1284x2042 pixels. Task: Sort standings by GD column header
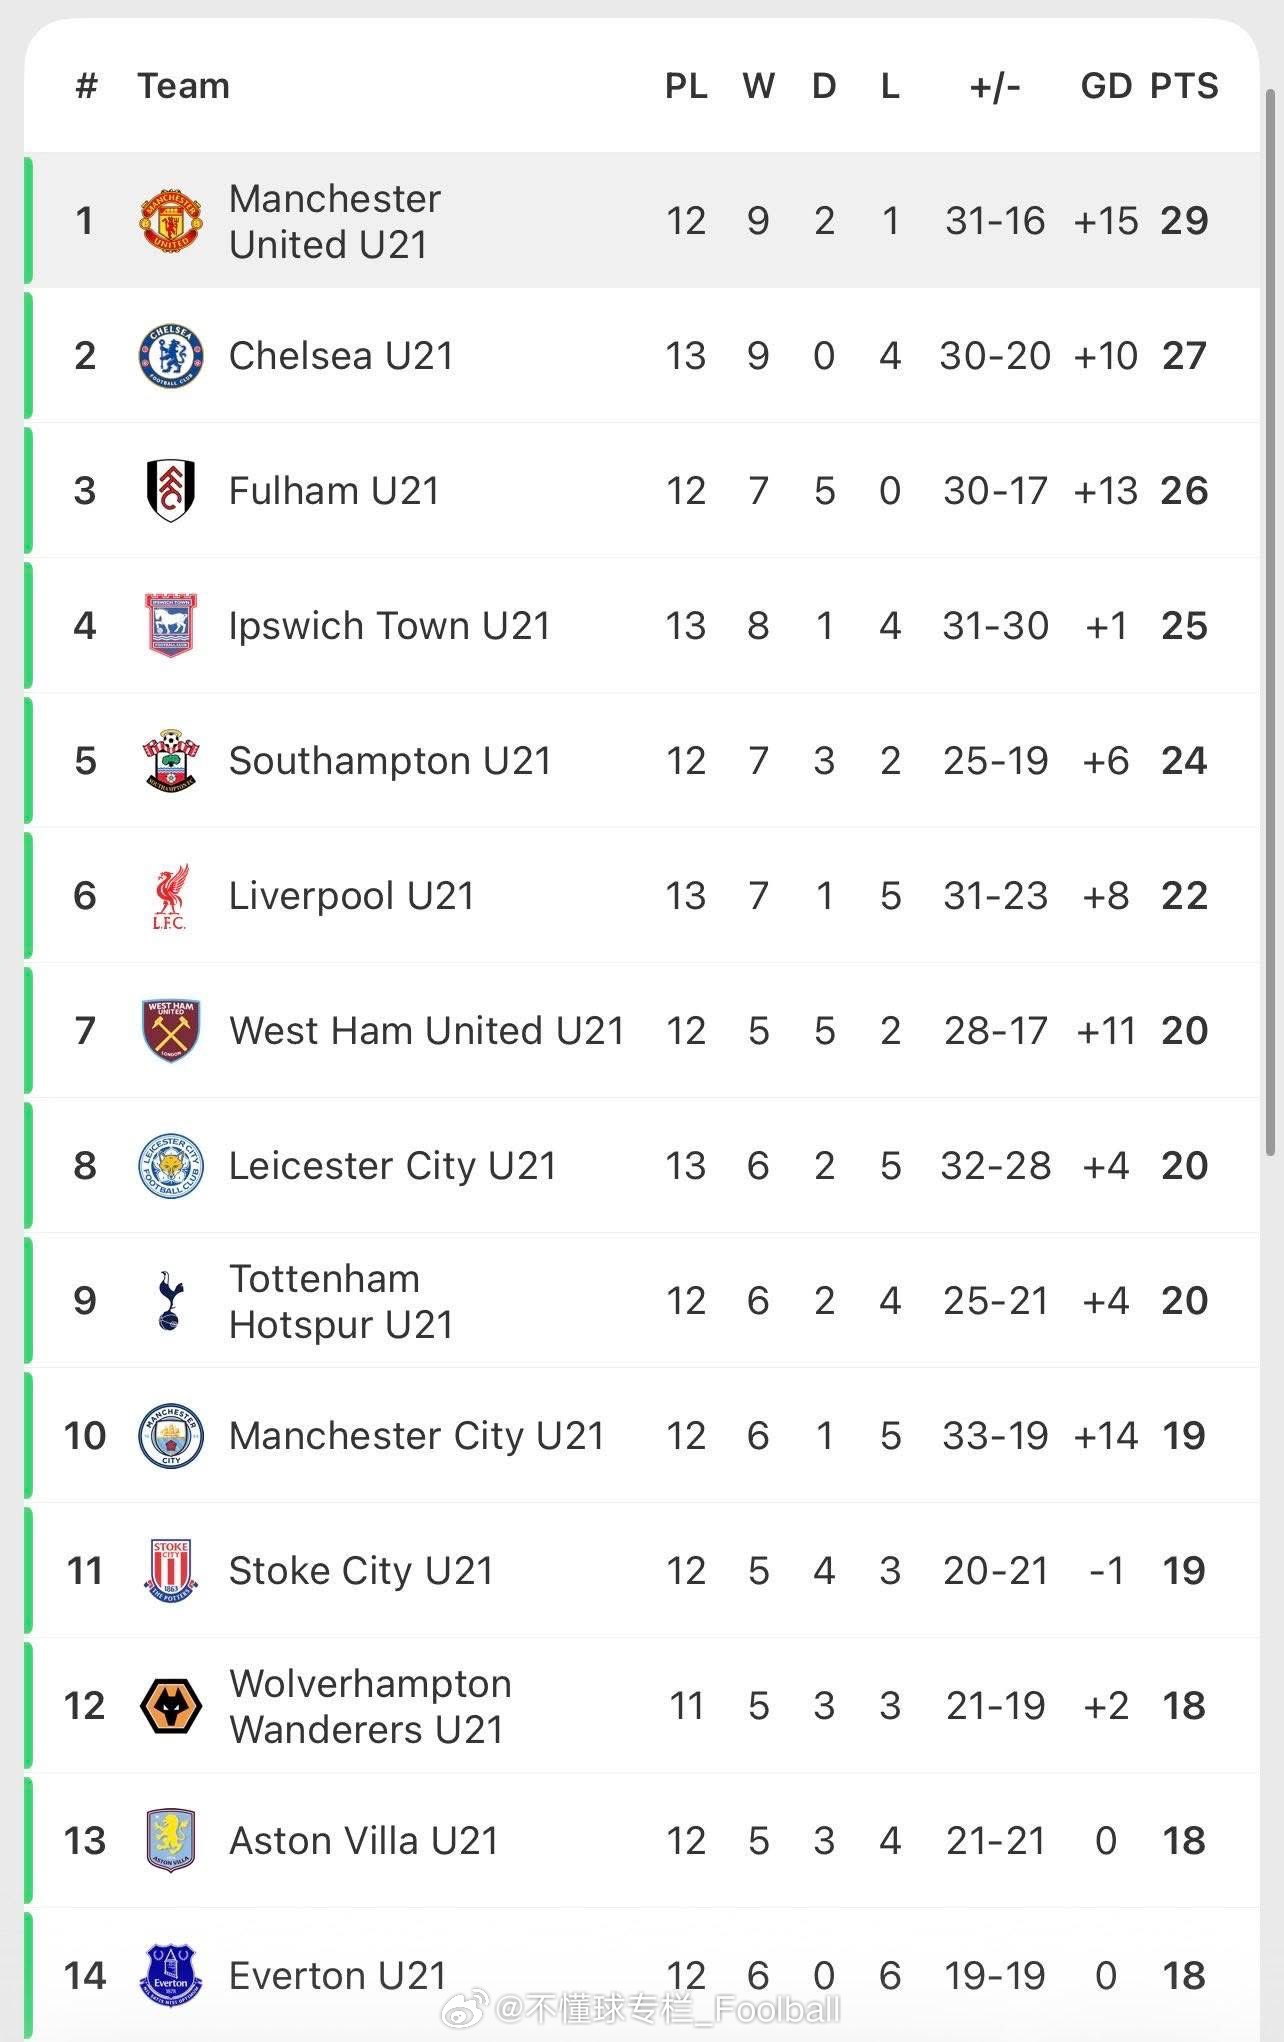point(1106,86)
